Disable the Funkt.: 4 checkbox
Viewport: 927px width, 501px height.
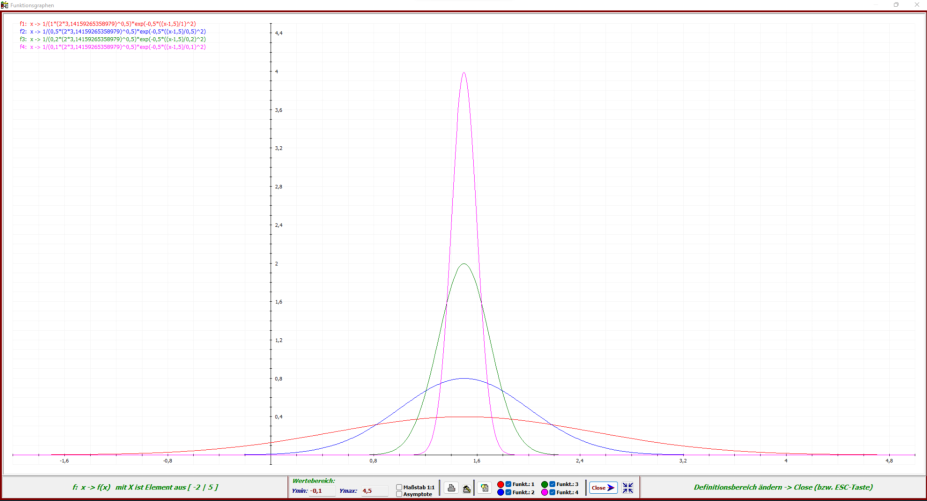(552, 493)
